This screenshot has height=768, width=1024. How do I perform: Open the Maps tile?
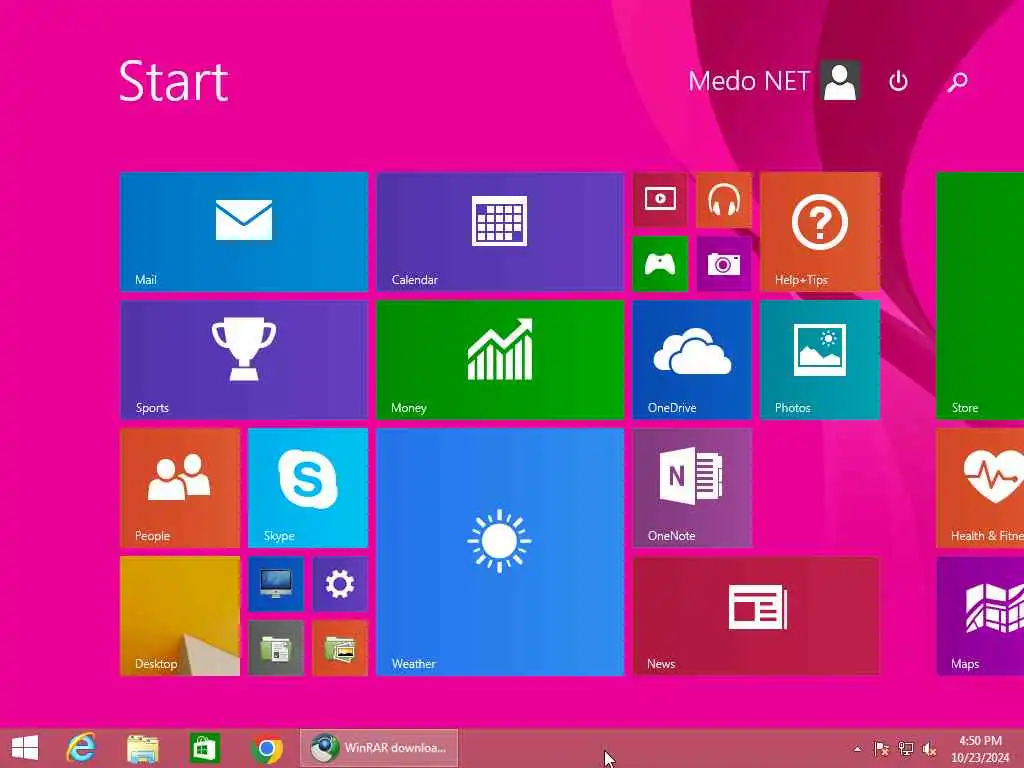[980, 616]
